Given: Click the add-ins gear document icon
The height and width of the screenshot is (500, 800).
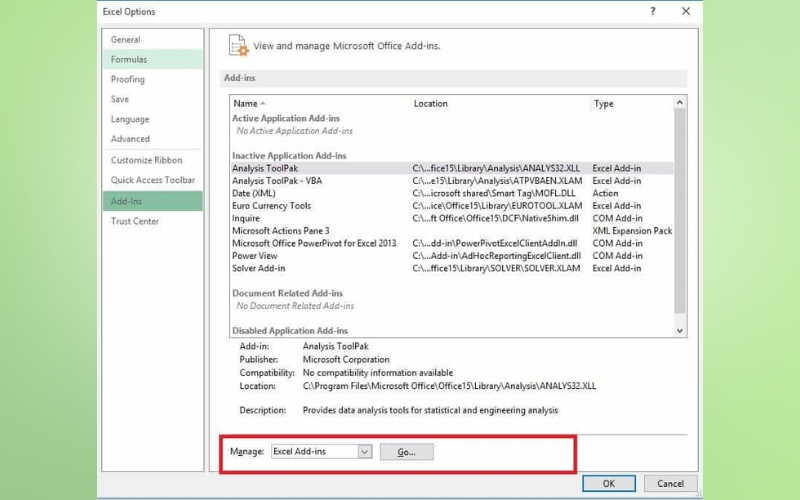Looking at the screenshot, I should coord(238,45).
